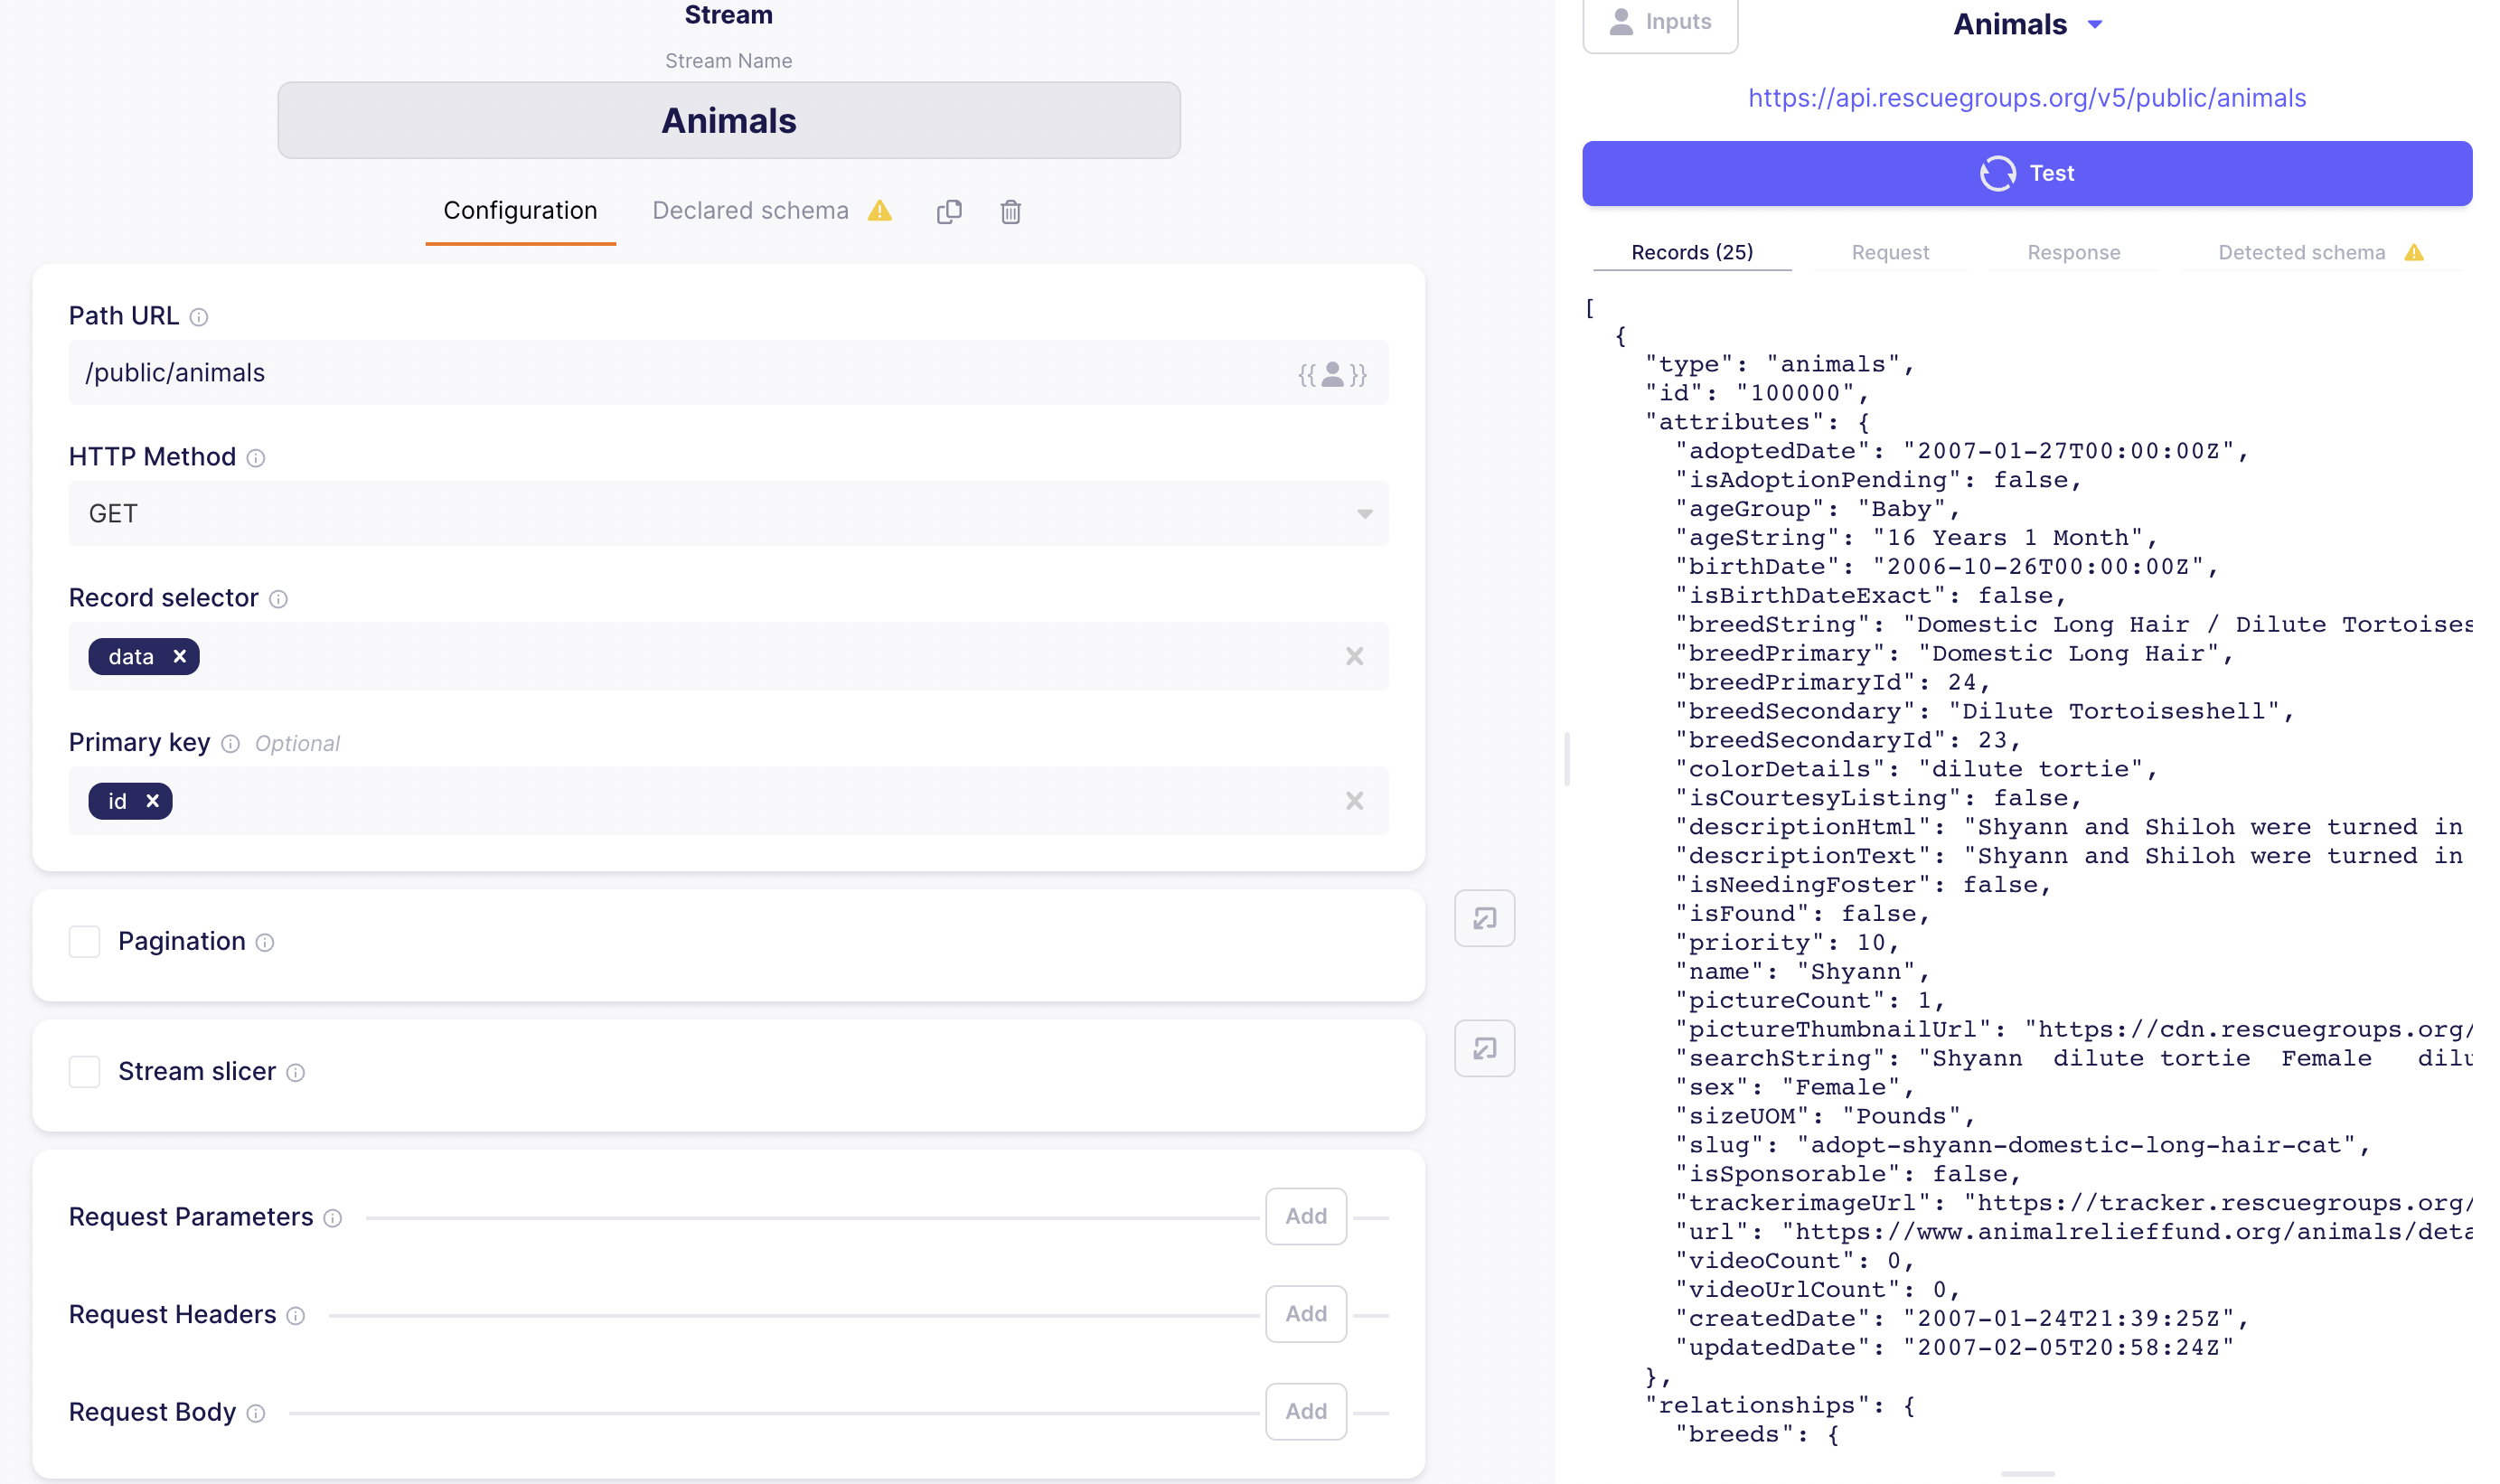Open the Inputs panel
Viewport: 2500px width, 1484px height.
point(1660,21)
